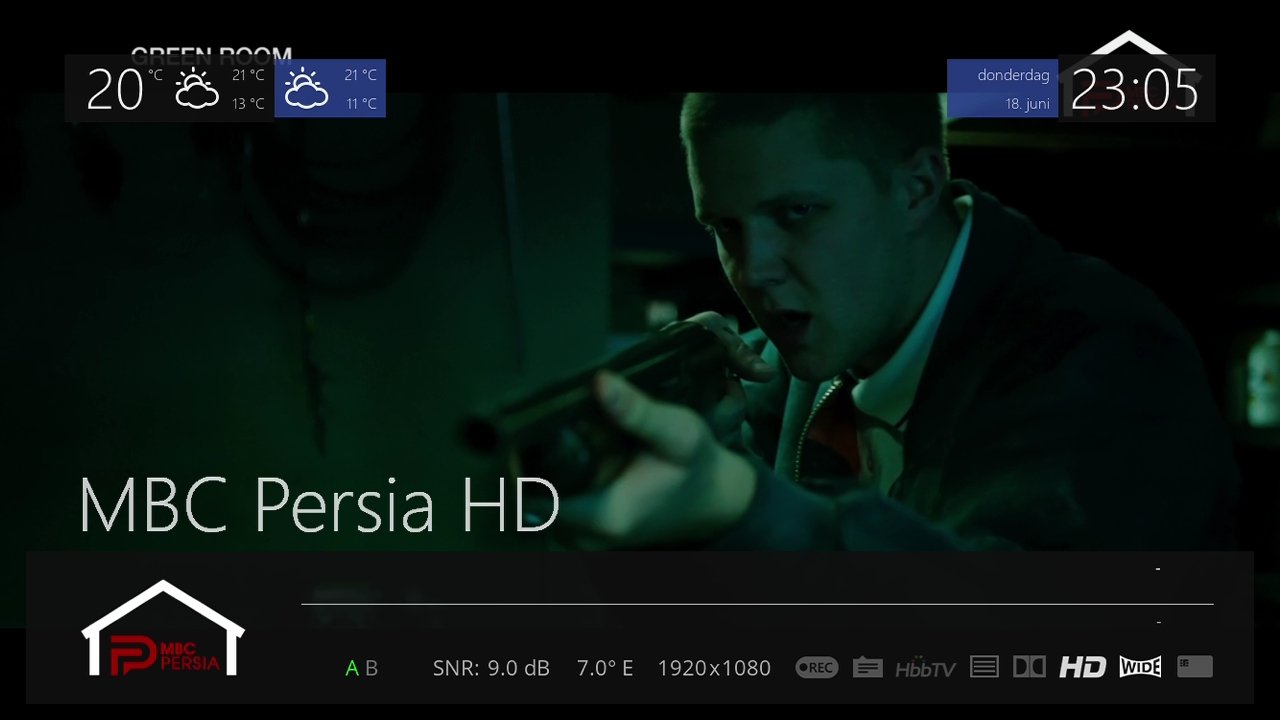This screenshot has height=720, width=1280.
Task: Select tuner A indicator
Action: point(352,668)
